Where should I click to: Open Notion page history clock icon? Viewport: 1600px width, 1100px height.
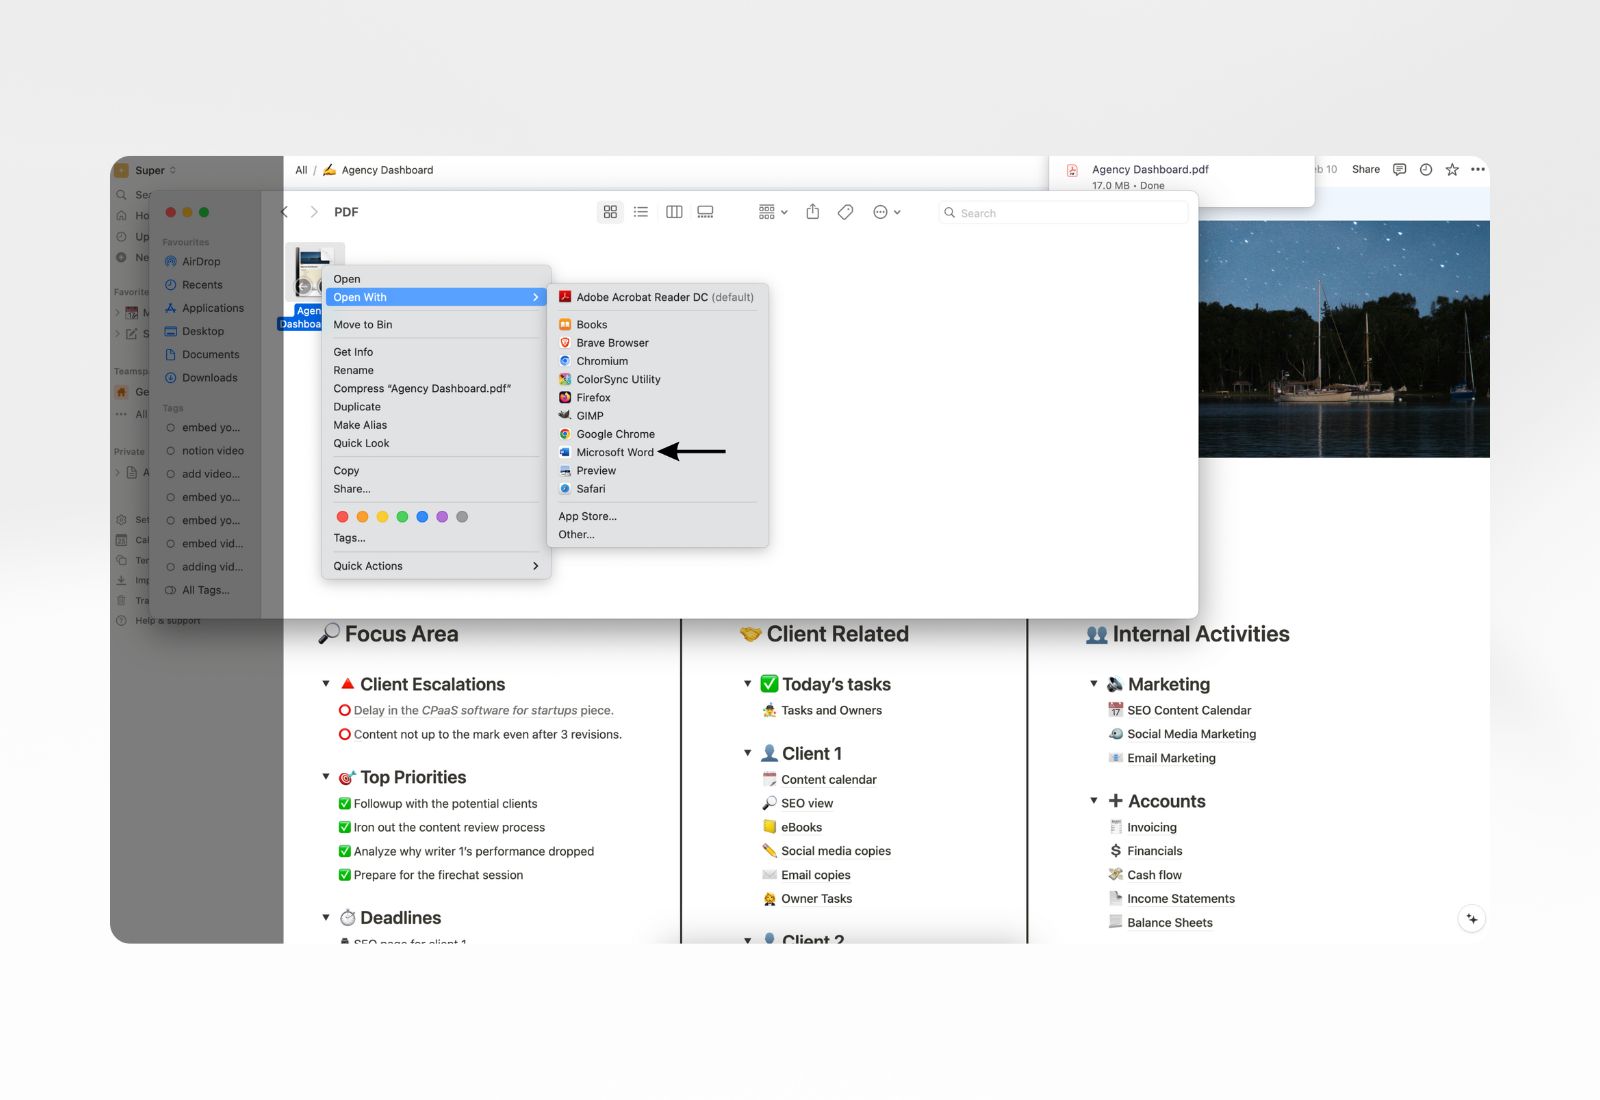(x=1426, y=169)
